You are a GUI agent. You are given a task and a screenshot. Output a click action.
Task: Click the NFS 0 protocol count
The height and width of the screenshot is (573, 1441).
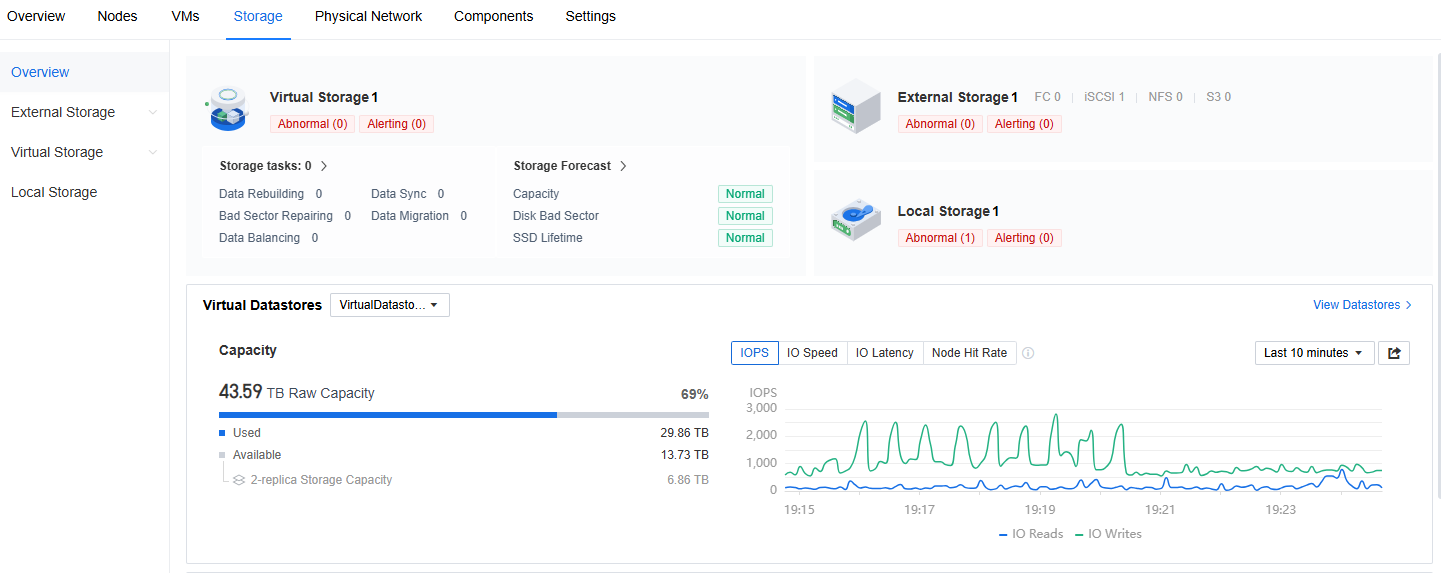click(1165, 97)
